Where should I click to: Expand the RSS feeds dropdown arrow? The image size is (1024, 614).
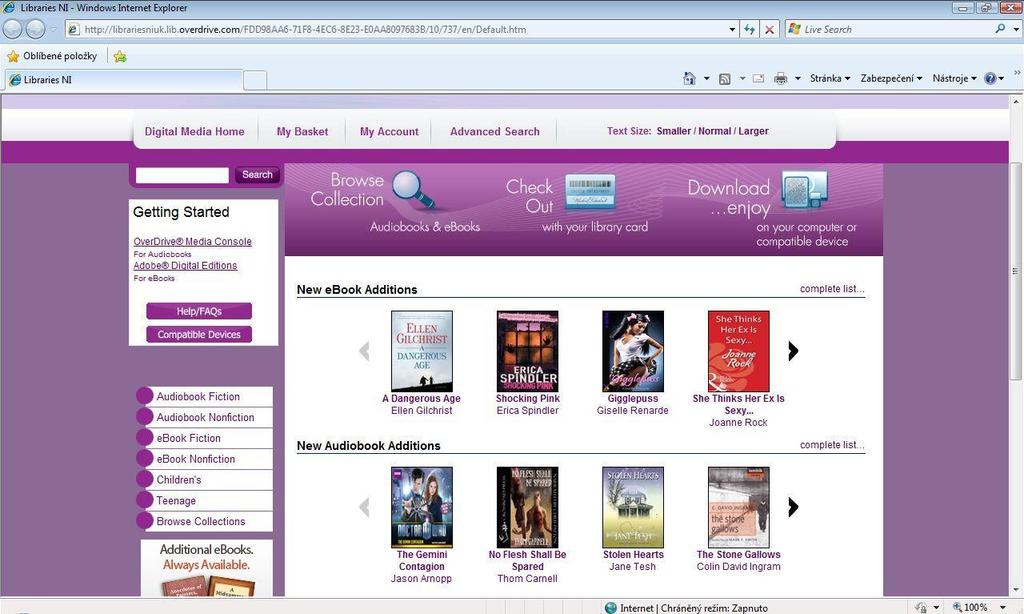(742, 78)
